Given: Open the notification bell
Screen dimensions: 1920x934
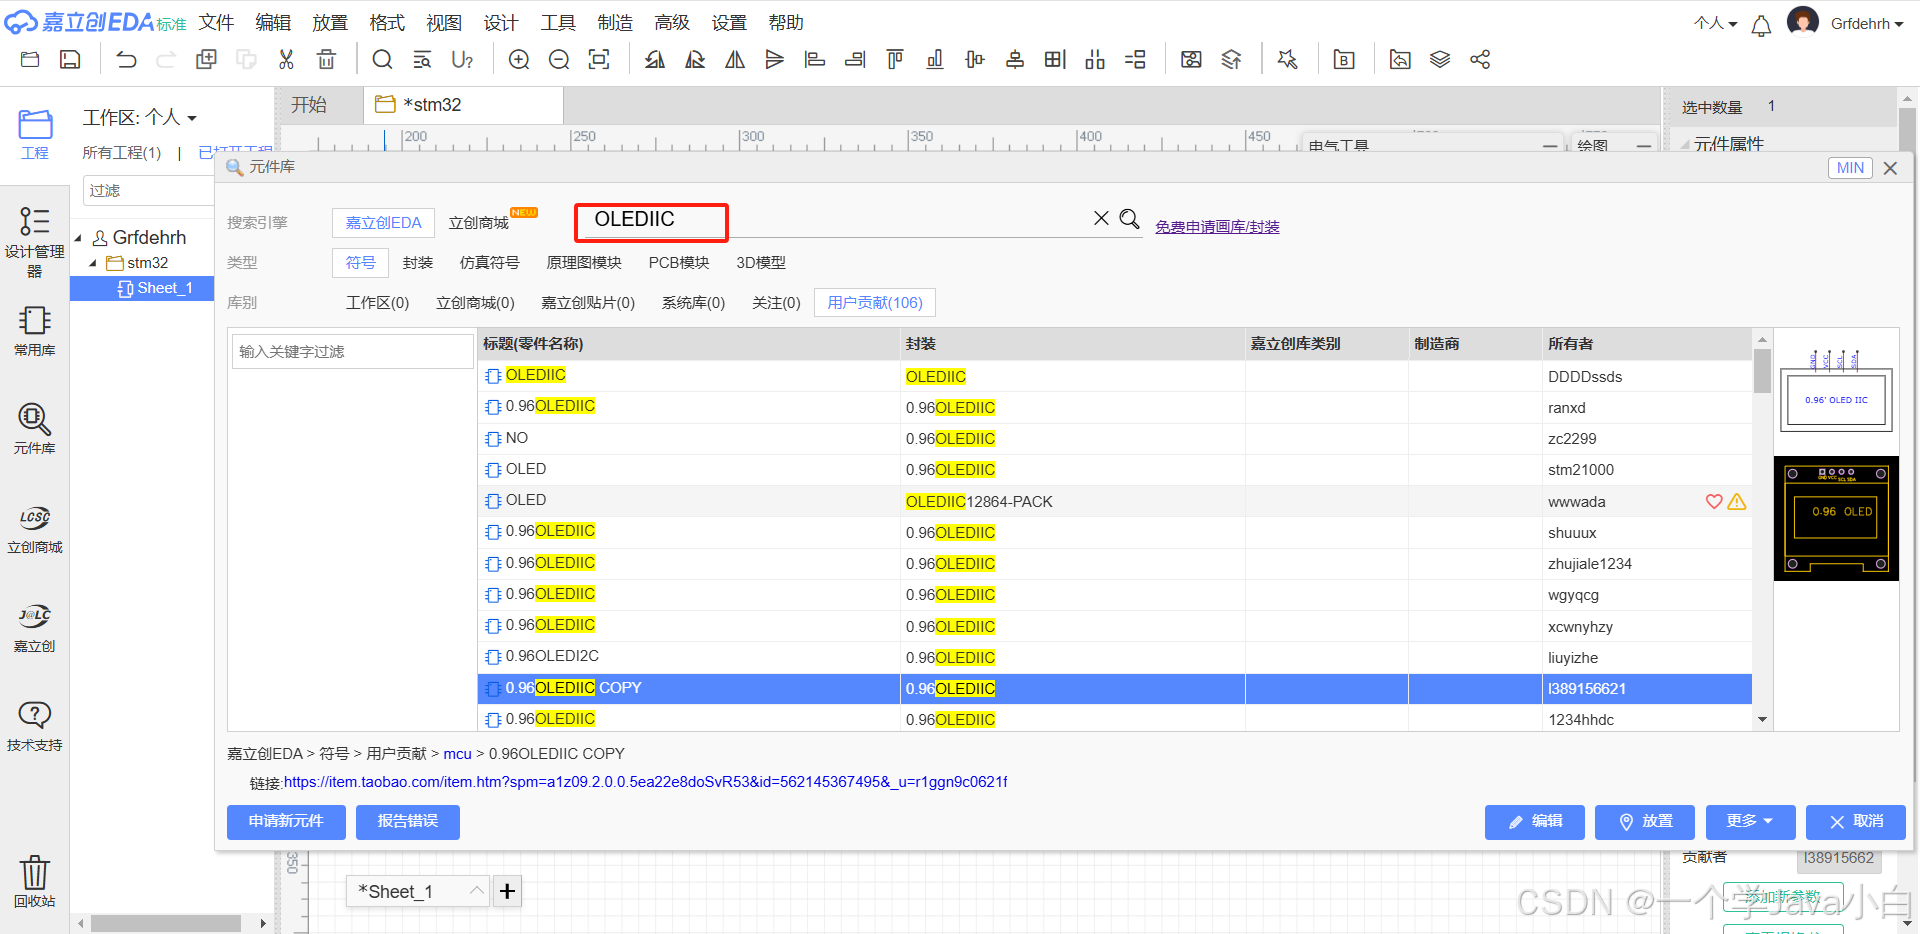Looking at the screenshot, I should [x=1762, y=25].
